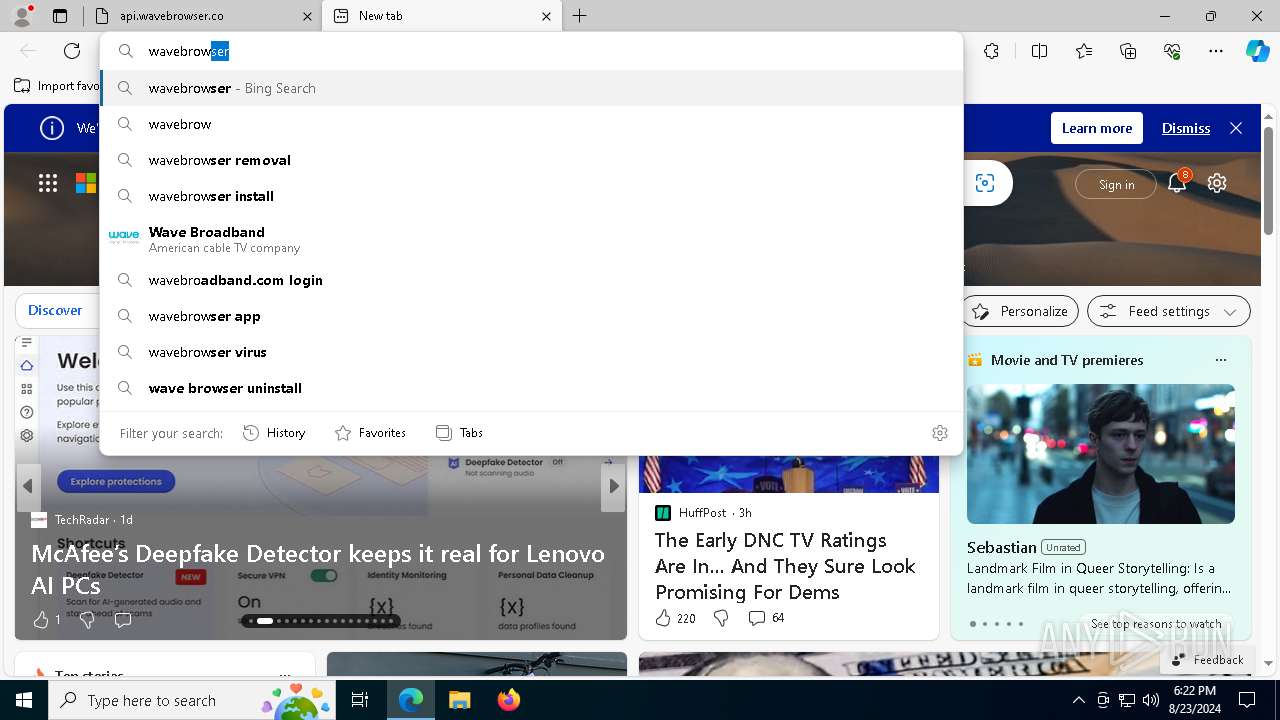This screenshot has height=720, width=1280.
Task: Click the Sign in button
Action: [x=1116, y=184]
